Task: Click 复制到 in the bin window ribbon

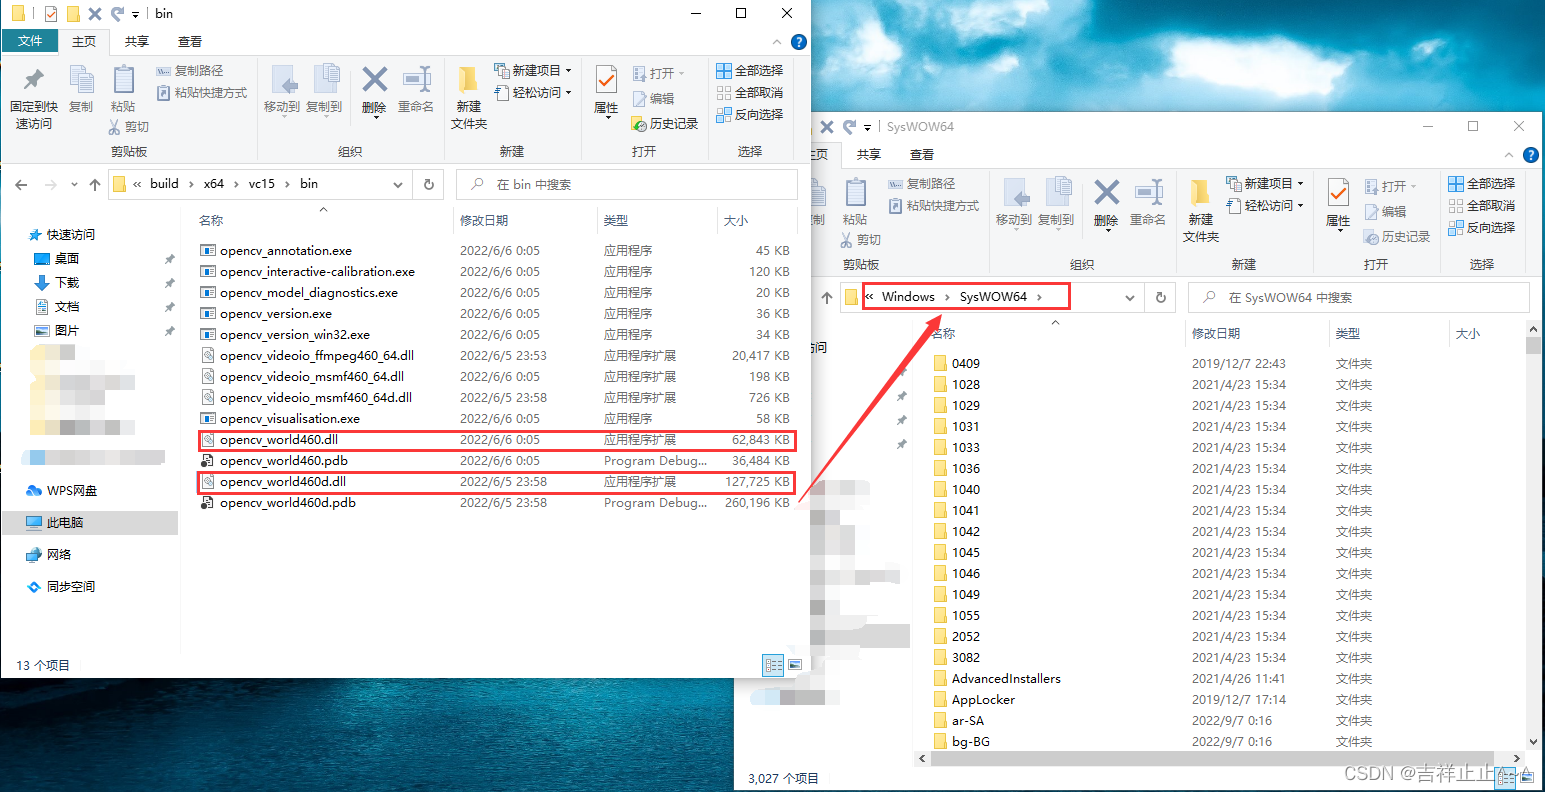Action: pyautogui.click(x=324, y=90)
